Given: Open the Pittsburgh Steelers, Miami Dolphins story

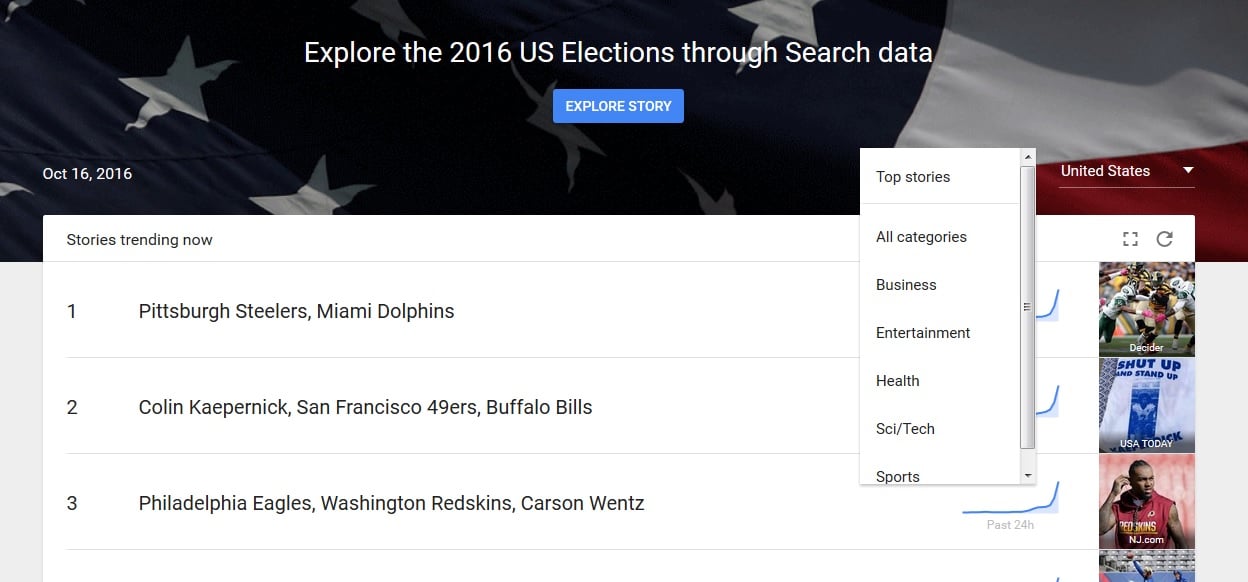Looking at the screenshot, I should tap(296, 311).
